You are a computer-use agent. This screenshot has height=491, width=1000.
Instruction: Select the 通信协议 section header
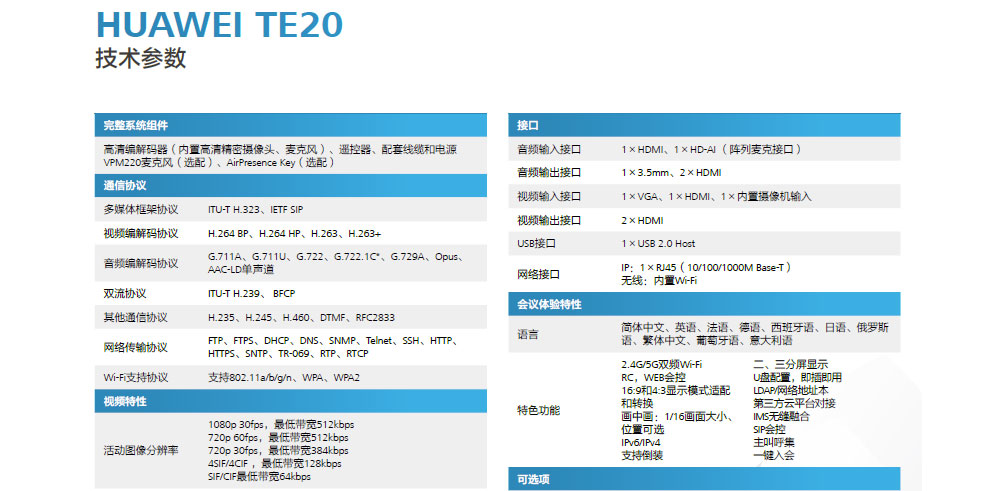[125, 185]
